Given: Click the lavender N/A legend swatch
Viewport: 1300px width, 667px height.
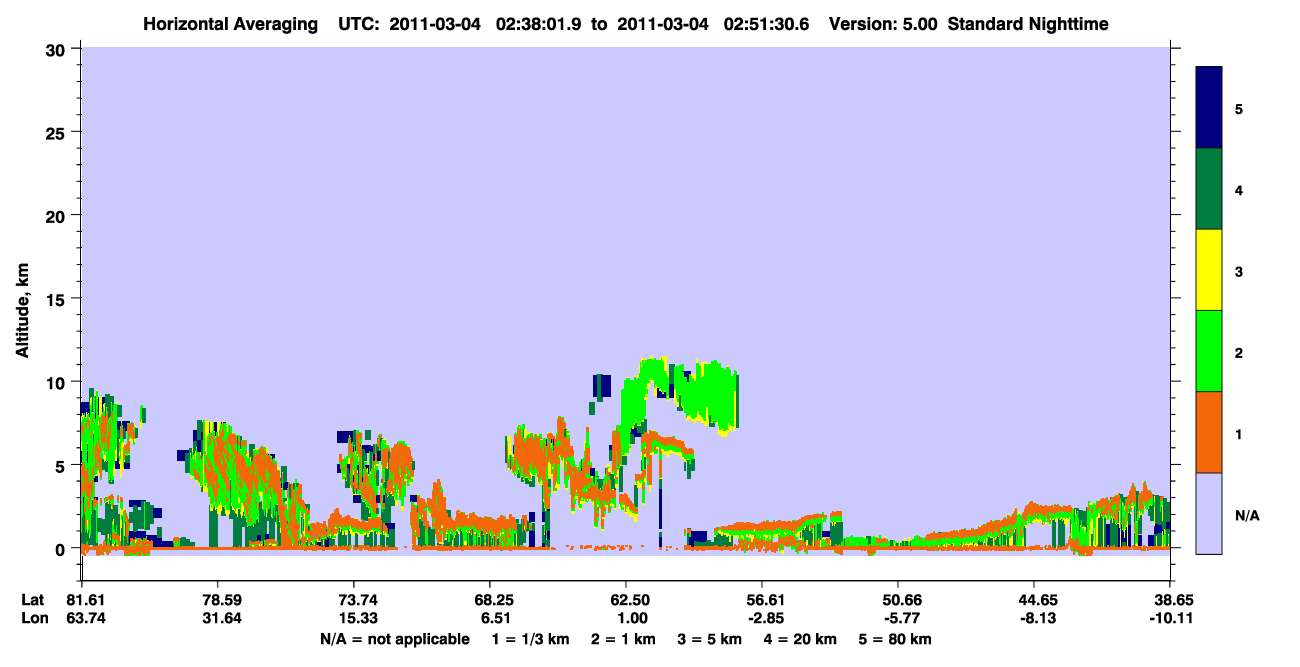Looking at the screenshot, I should tap(1209, 512).
